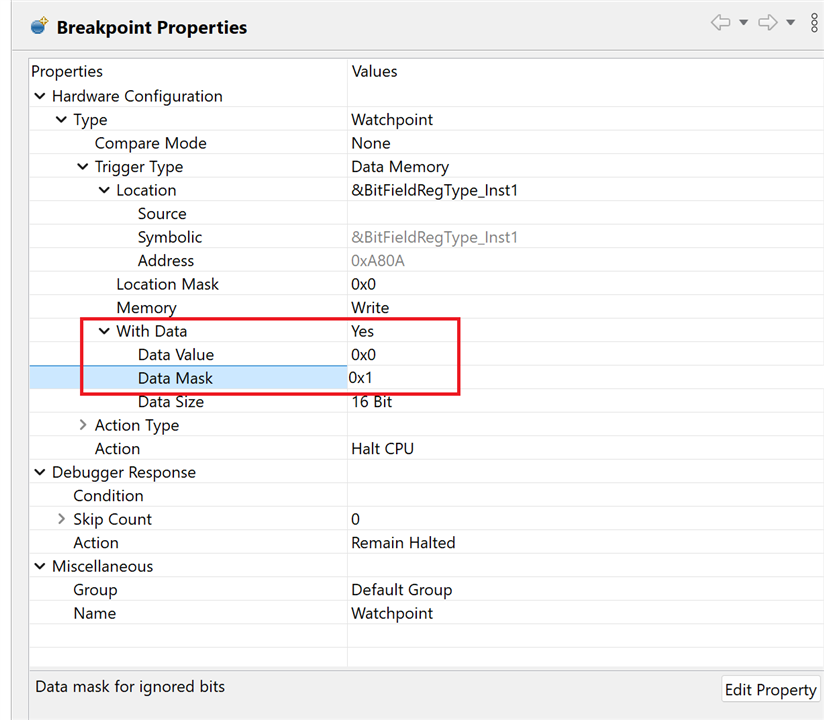Open the view menu (three dots)

point(814,23)
